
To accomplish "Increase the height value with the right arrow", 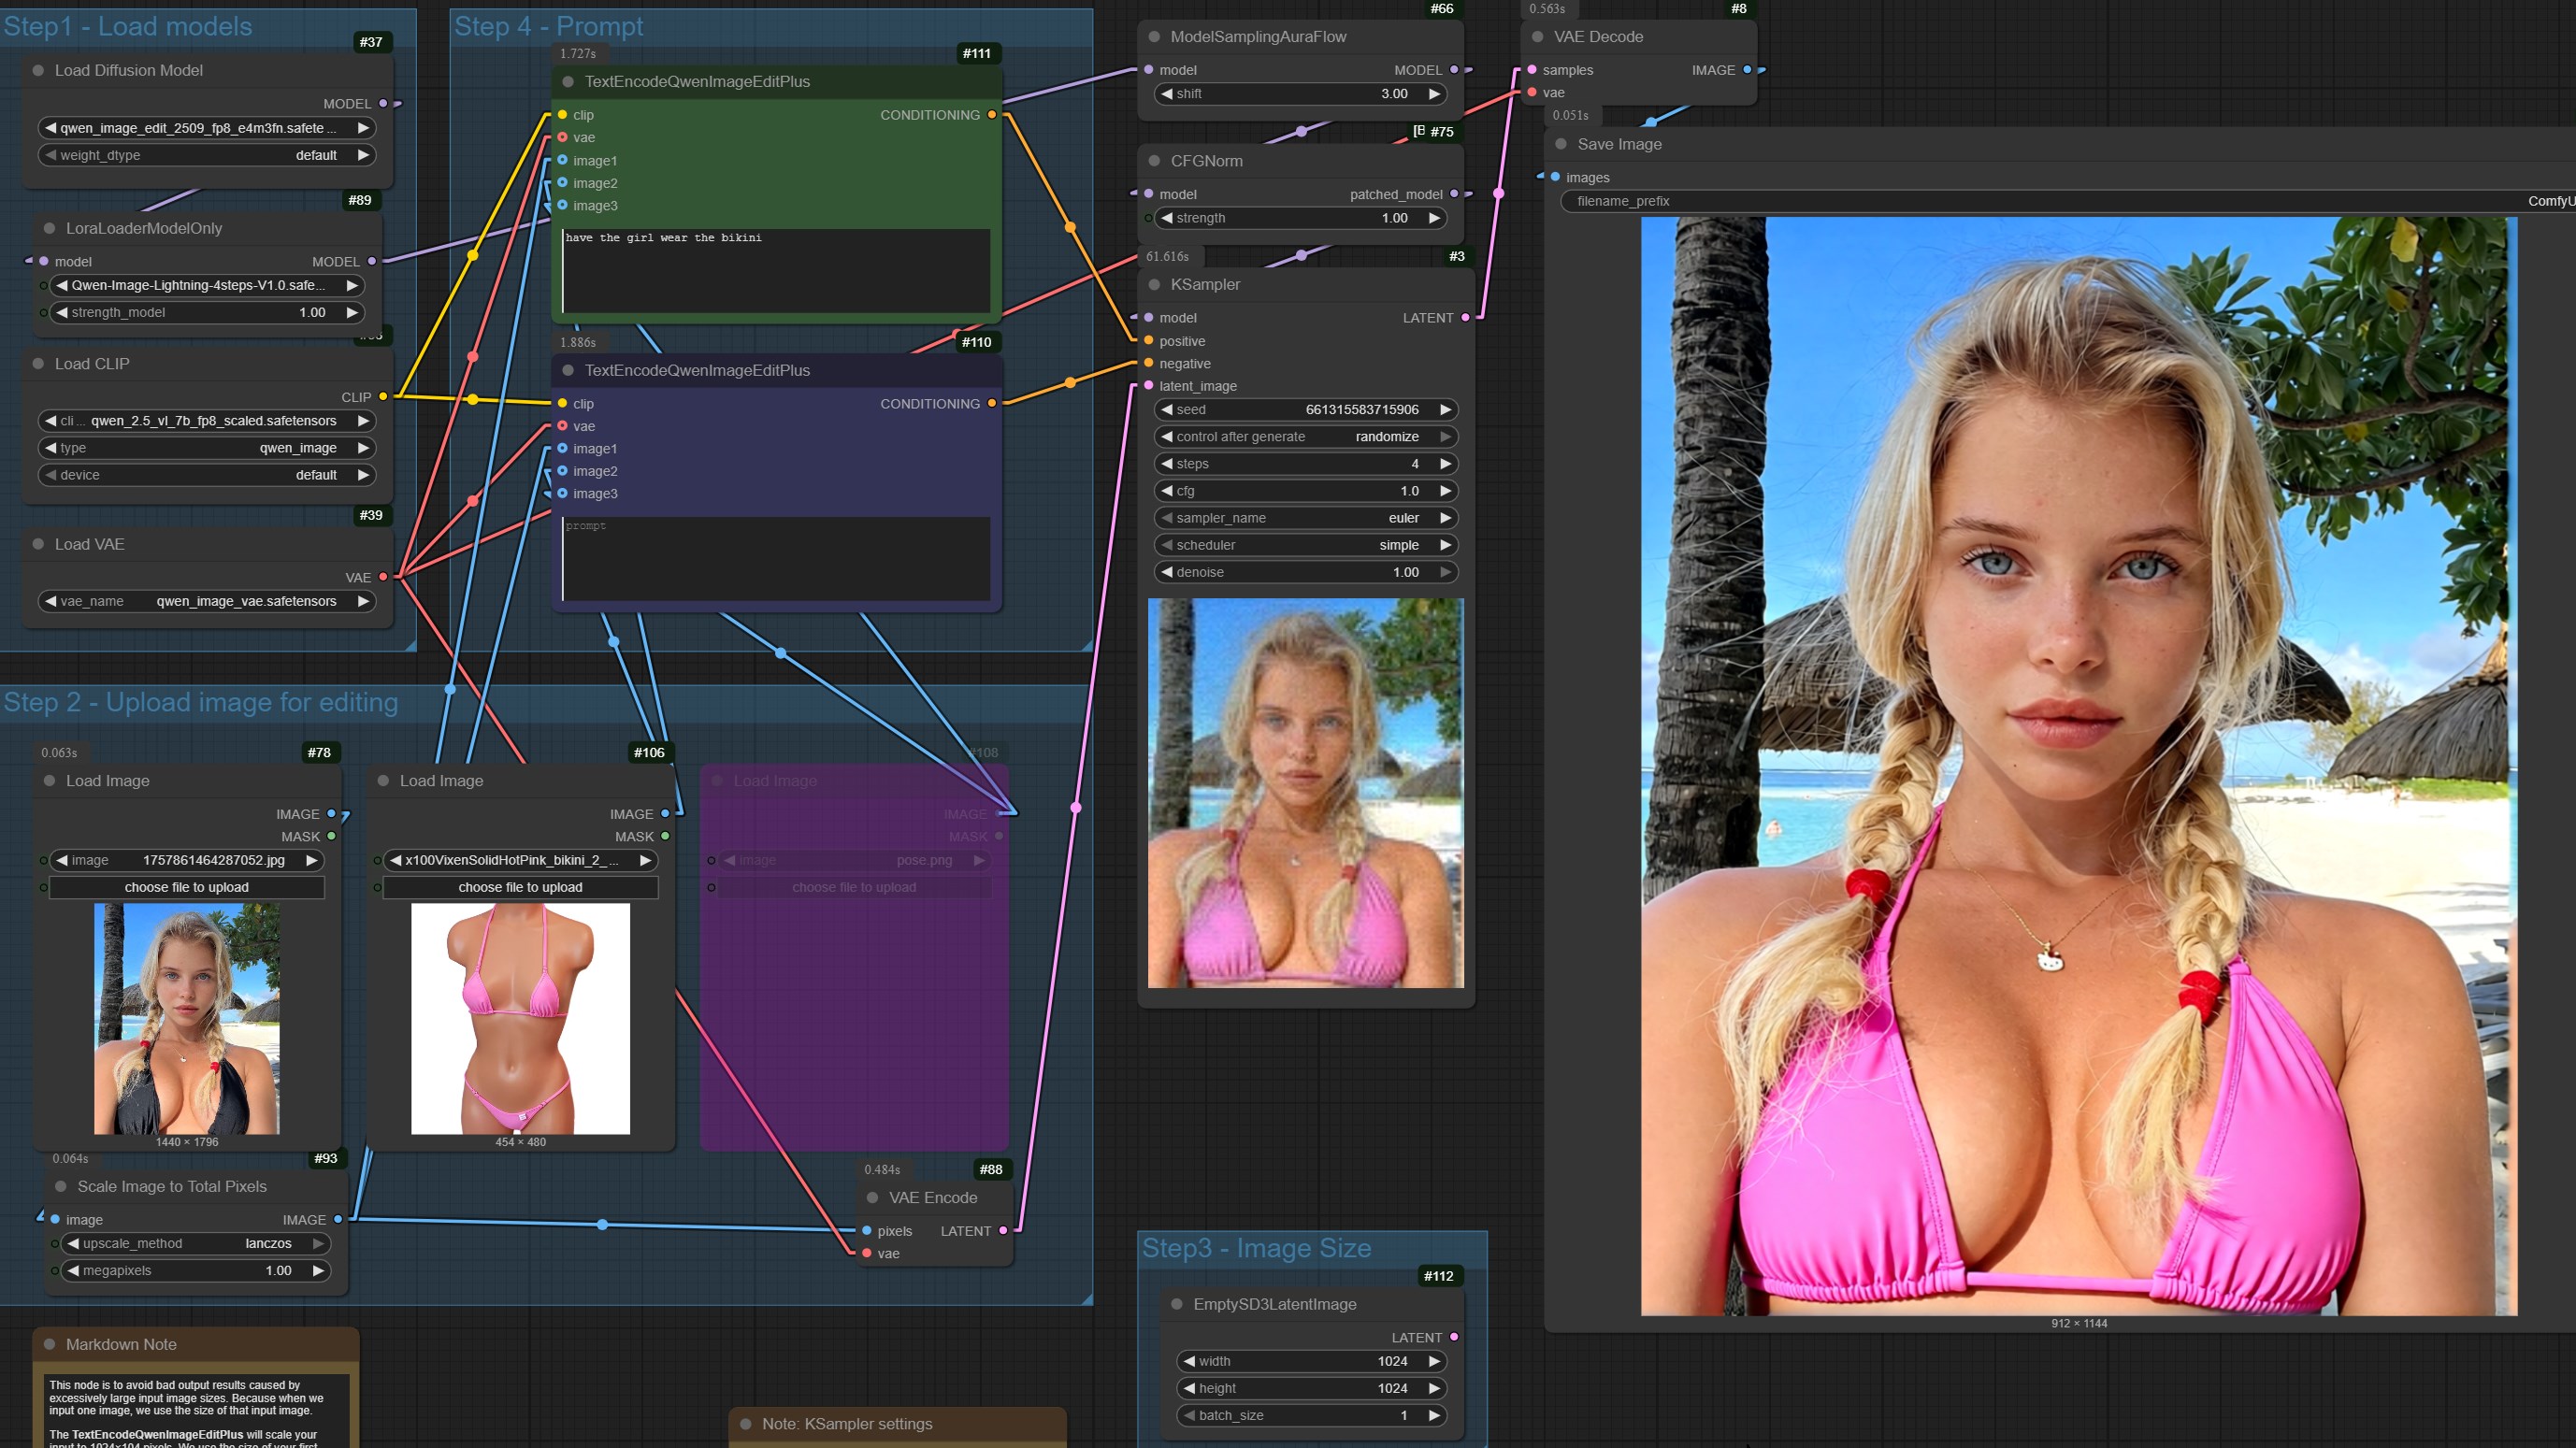I will pos(1434,1389).
